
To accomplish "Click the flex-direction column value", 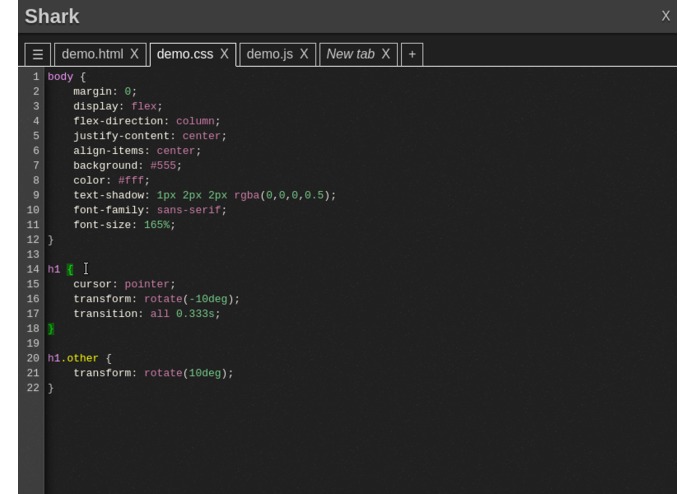I will point(195,121).
